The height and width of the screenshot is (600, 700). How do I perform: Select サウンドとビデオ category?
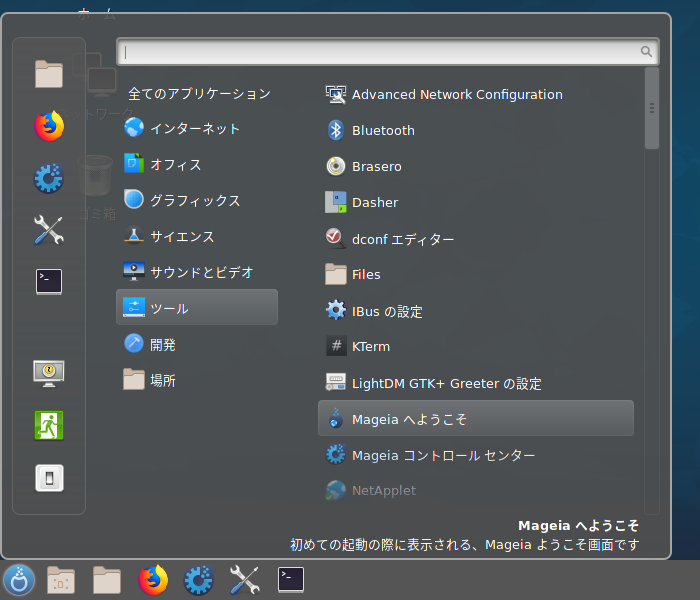197,272
